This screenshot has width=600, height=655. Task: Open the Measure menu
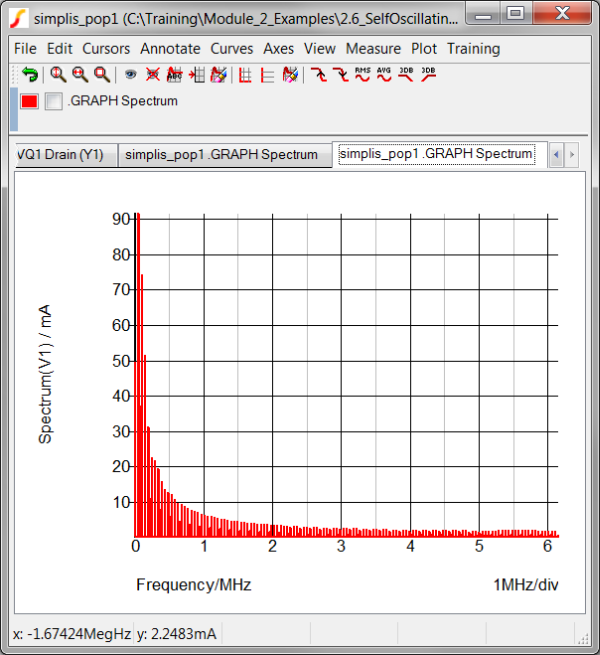[373, 48]
